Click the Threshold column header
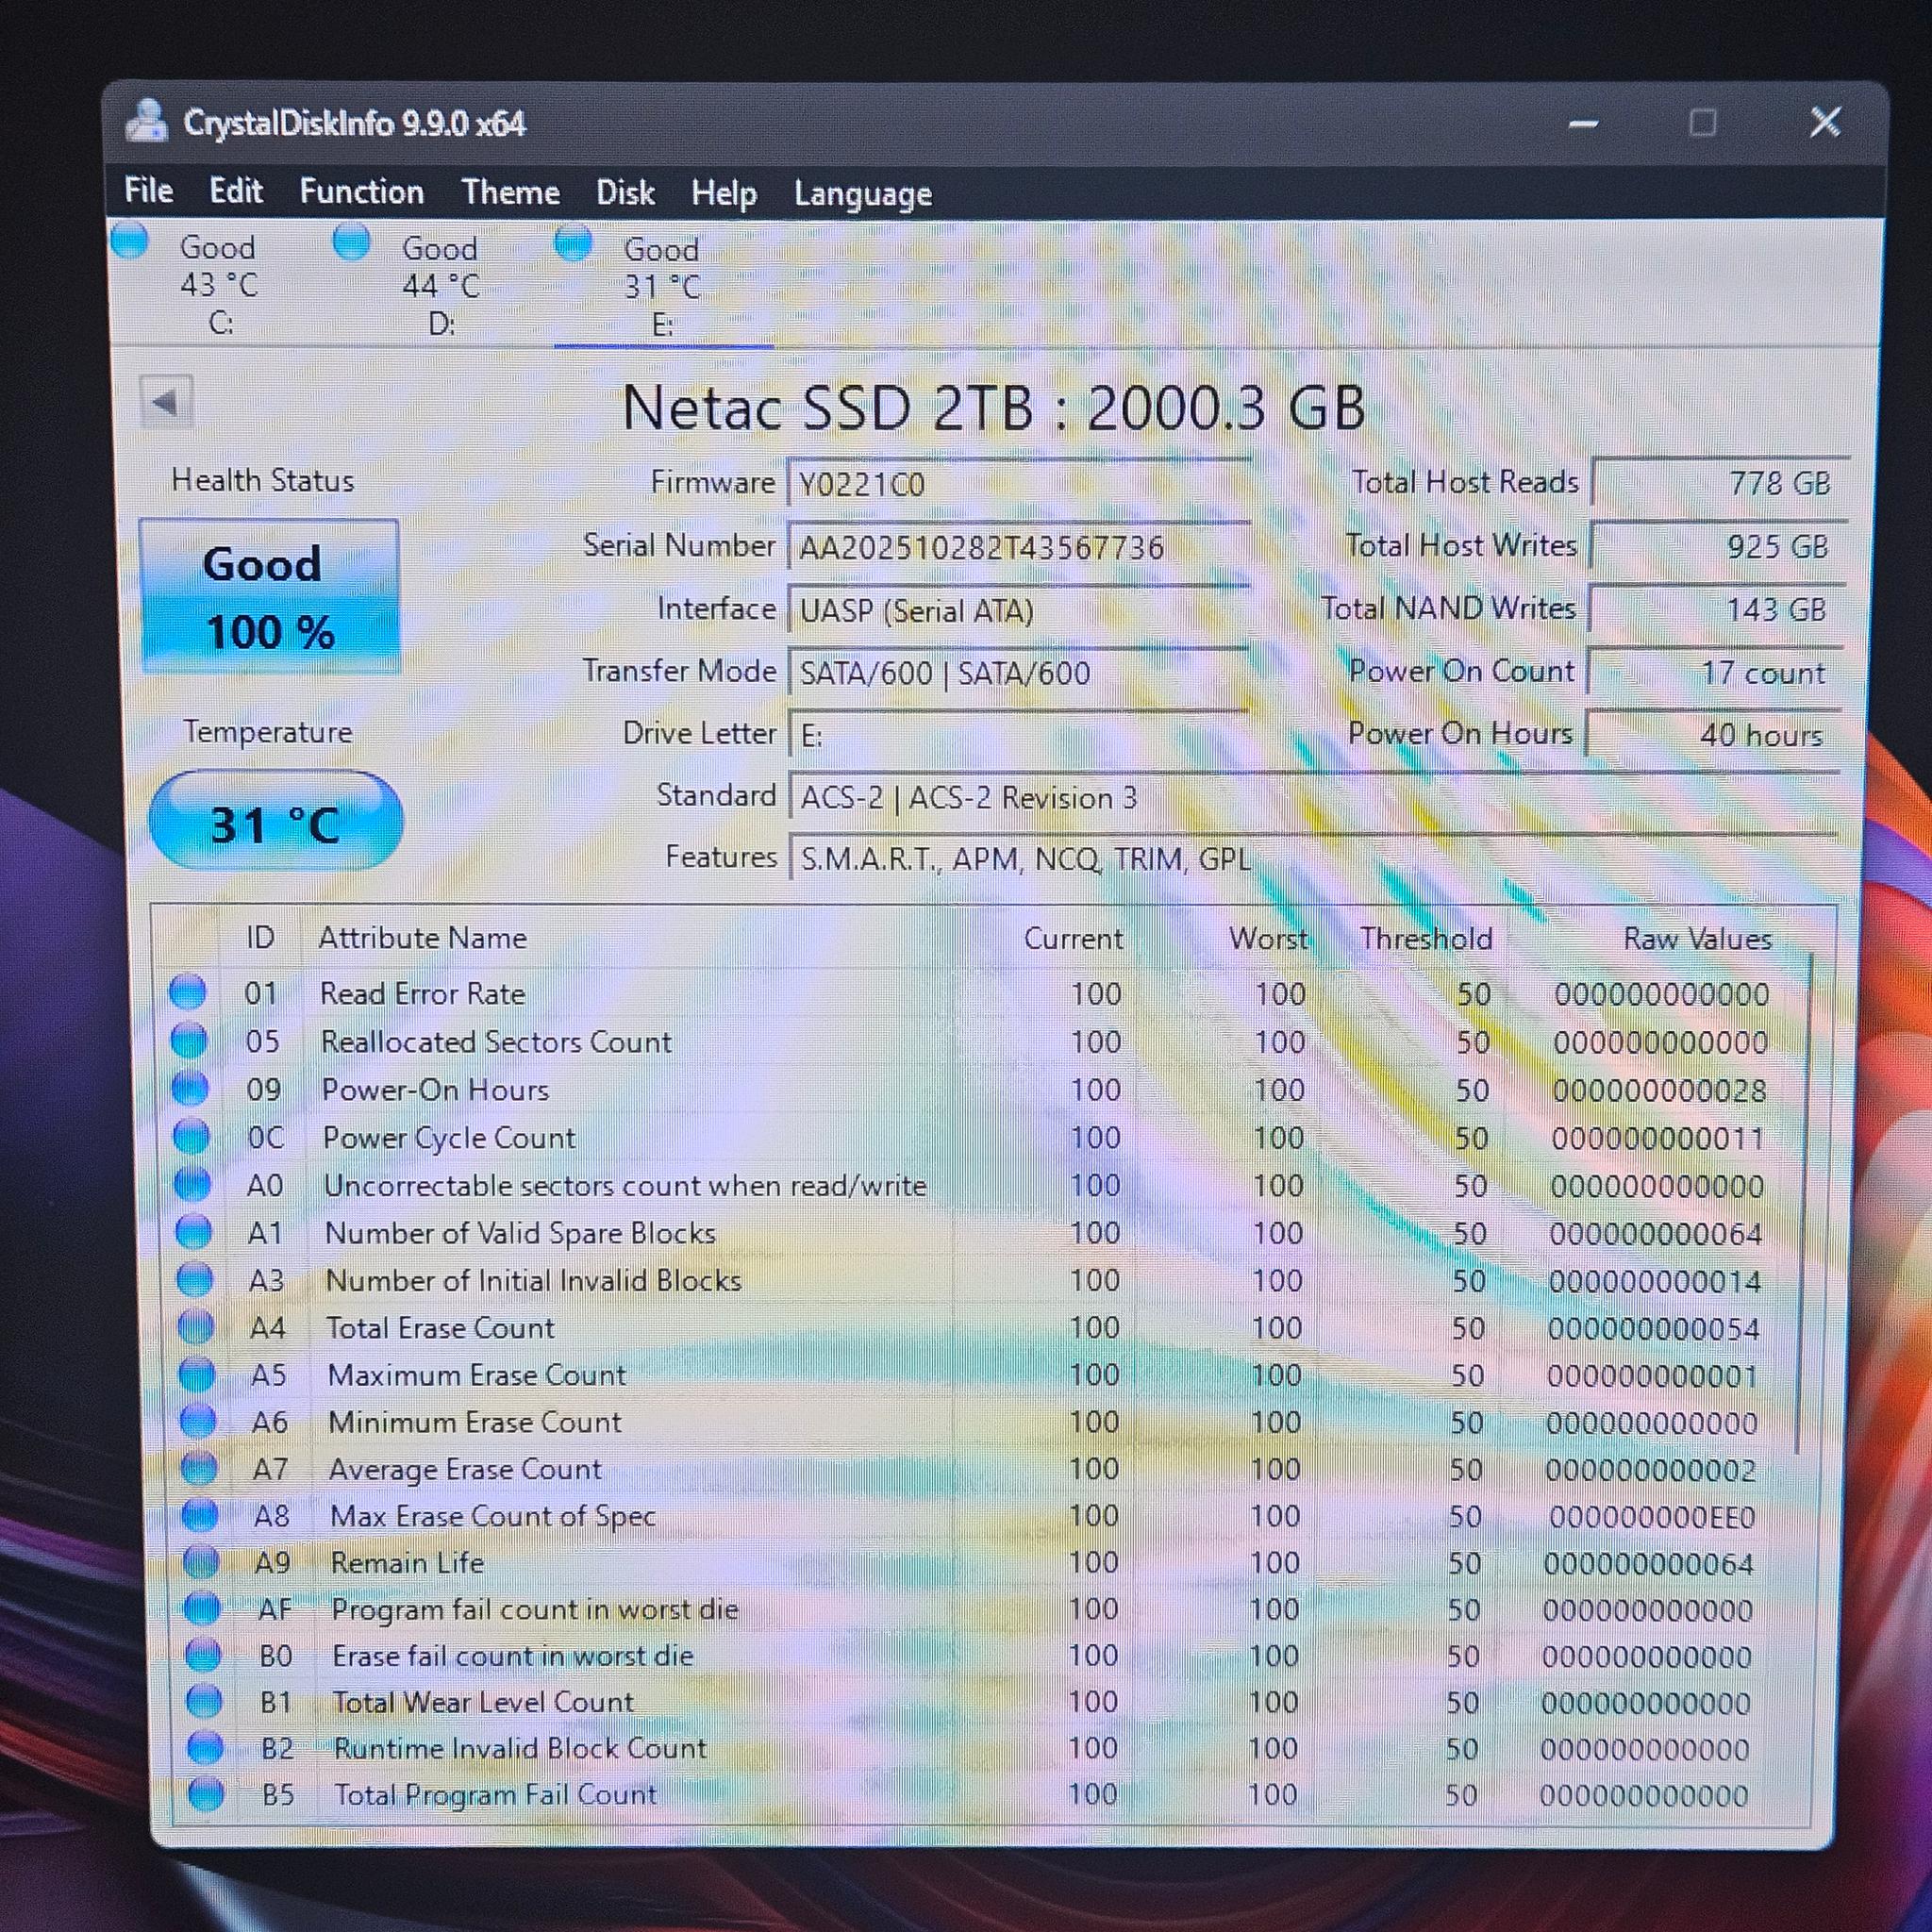 click(1425, 938)
